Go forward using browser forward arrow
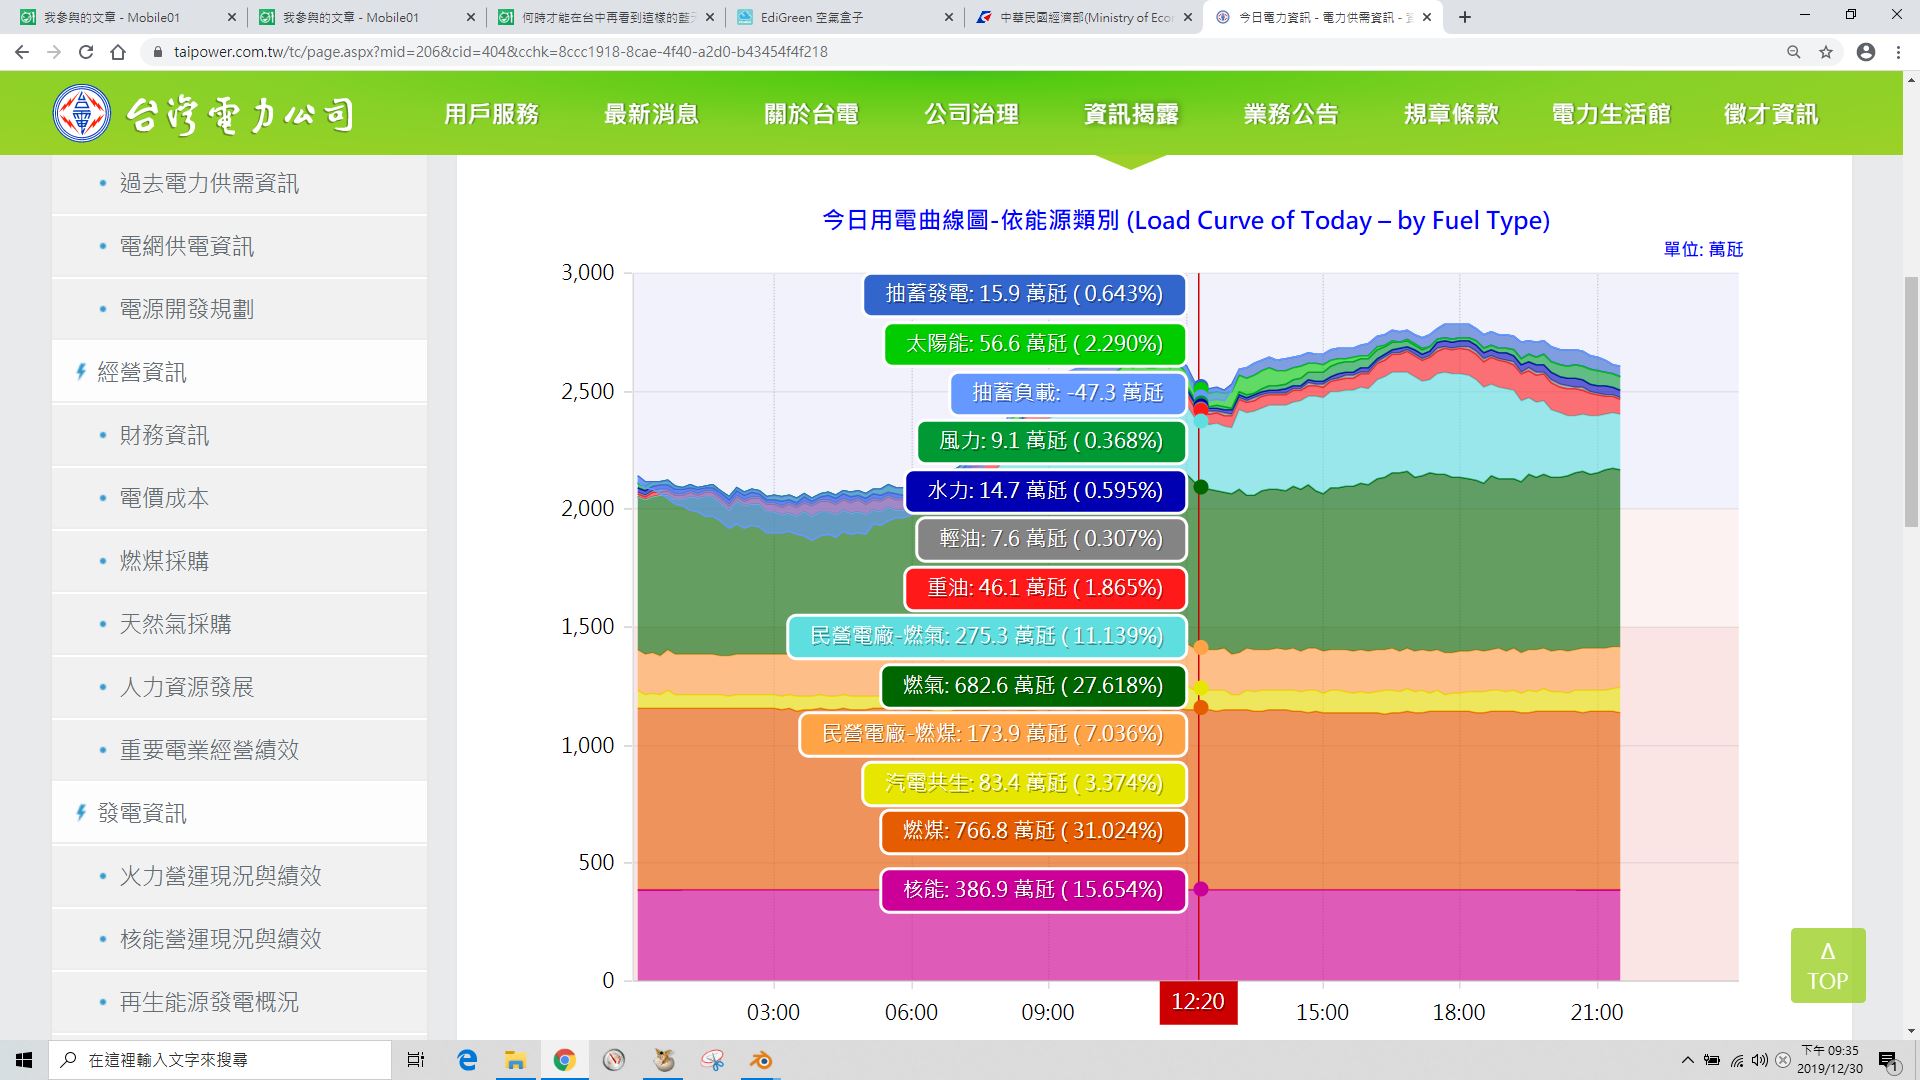The image size is (1920, 1080). tap(54, 52)
